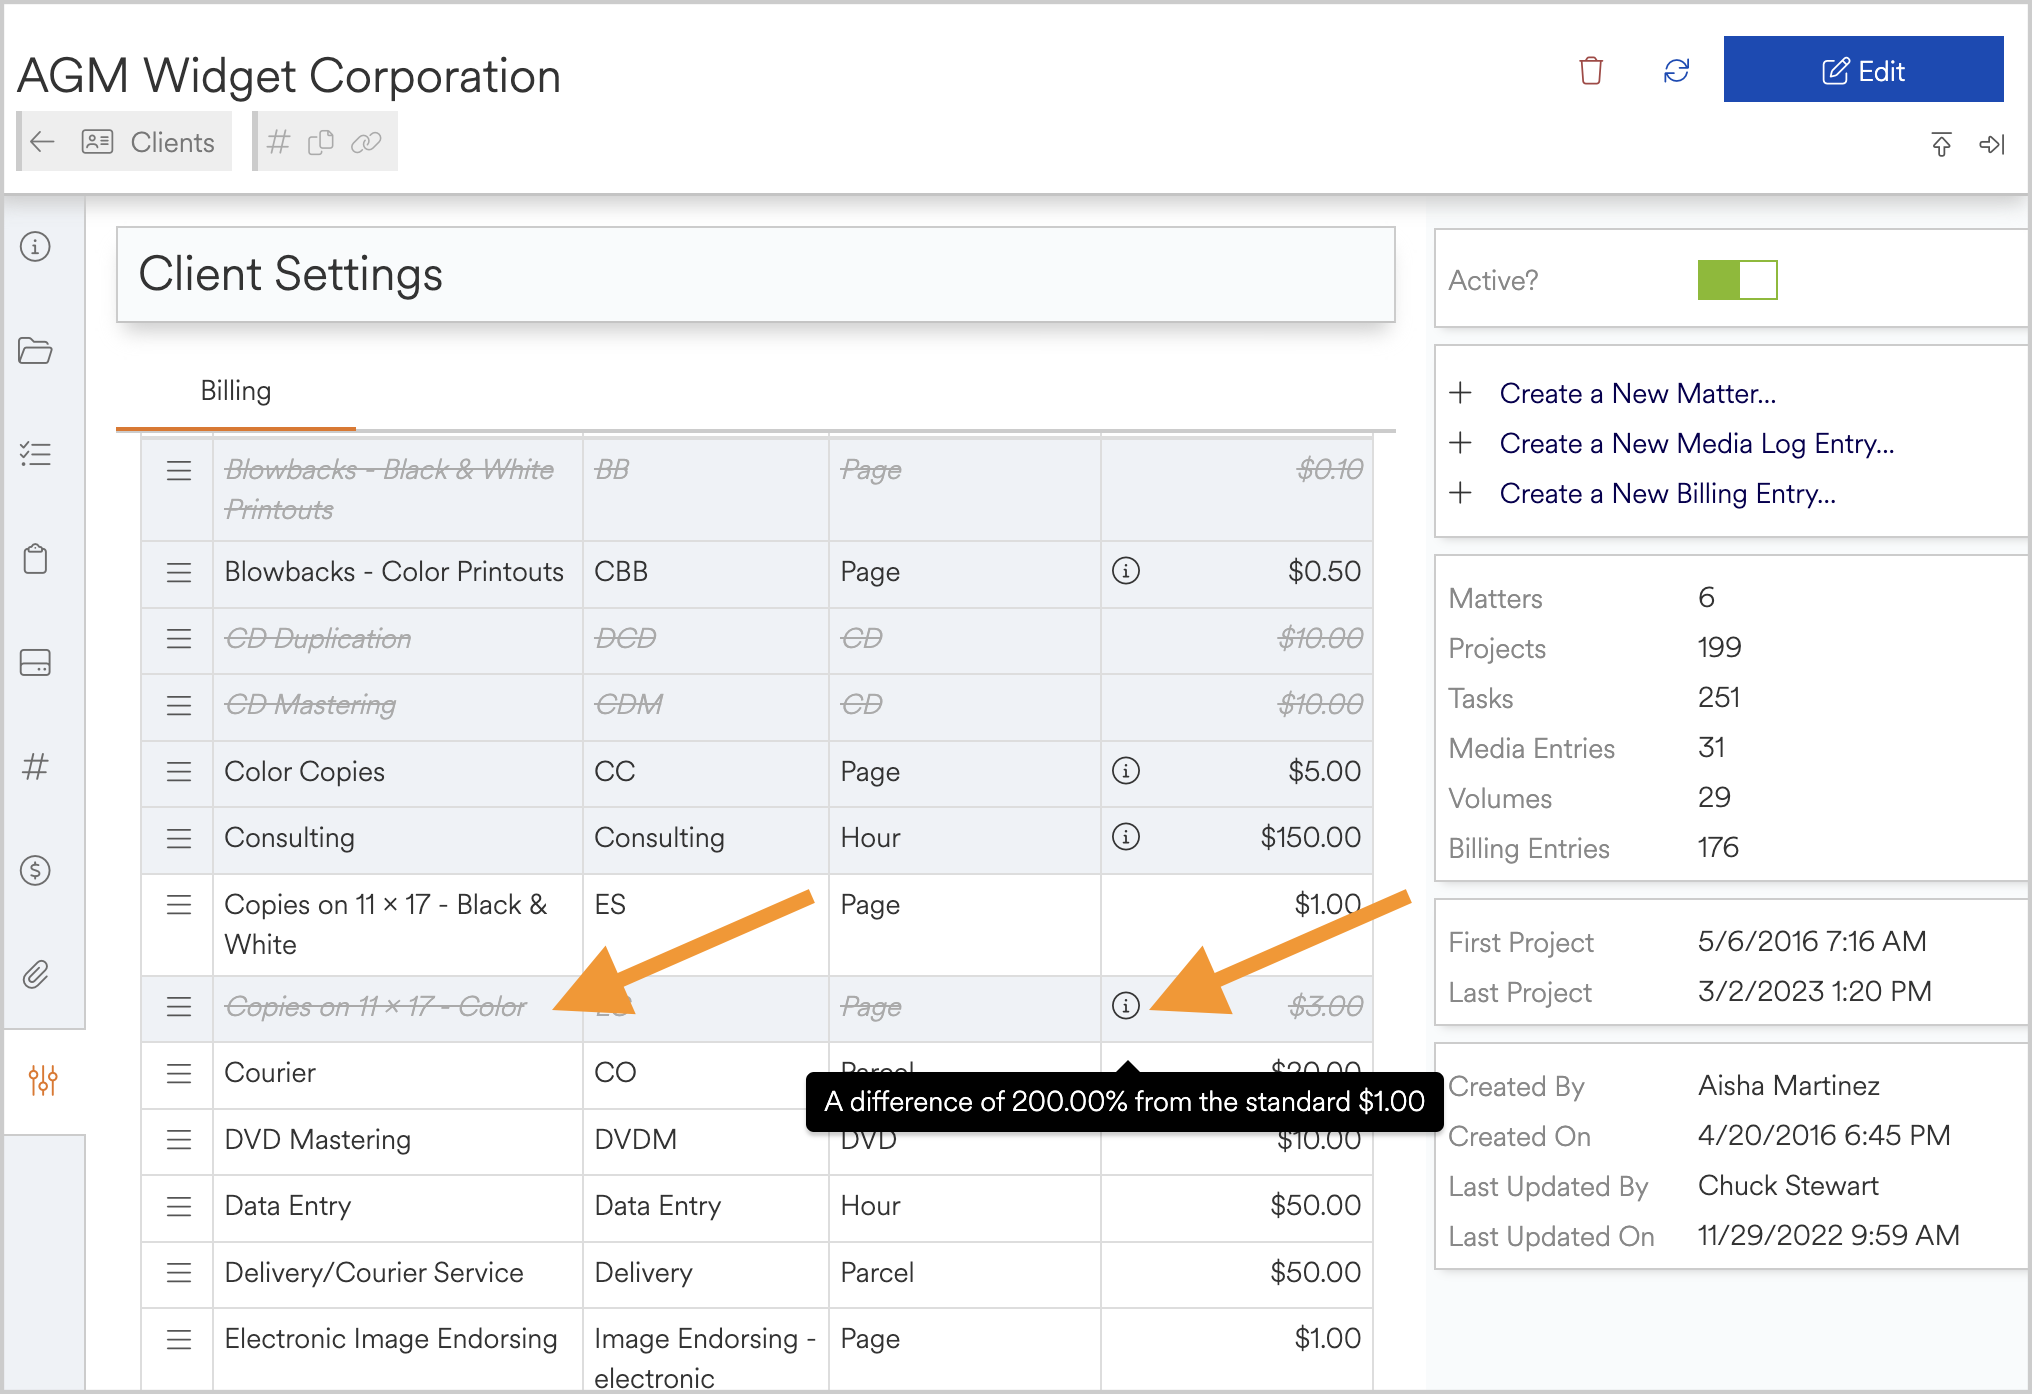This screenshot has height=1394, width=2032.
Task: Click the scroll-to-top arrow icon
Action: [x=1941, y=144]
